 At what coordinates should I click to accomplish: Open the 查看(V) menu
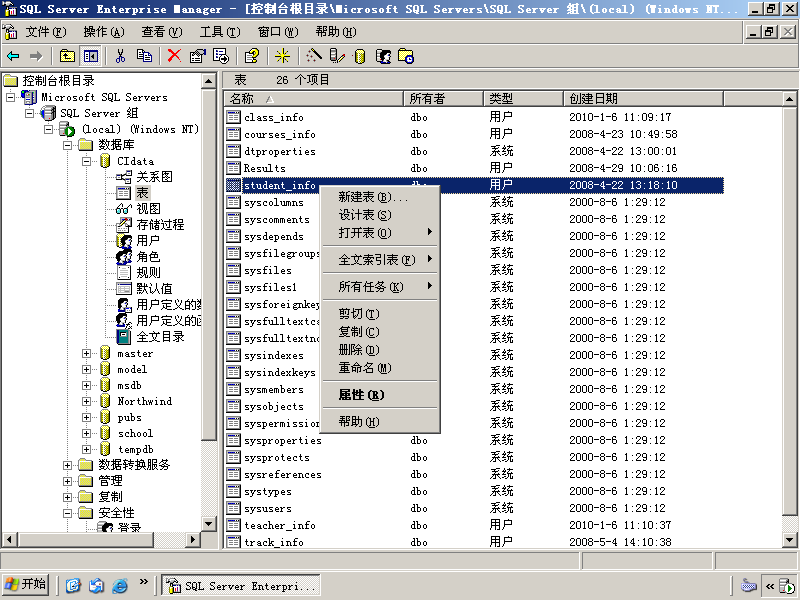click(x=162, y=32)
